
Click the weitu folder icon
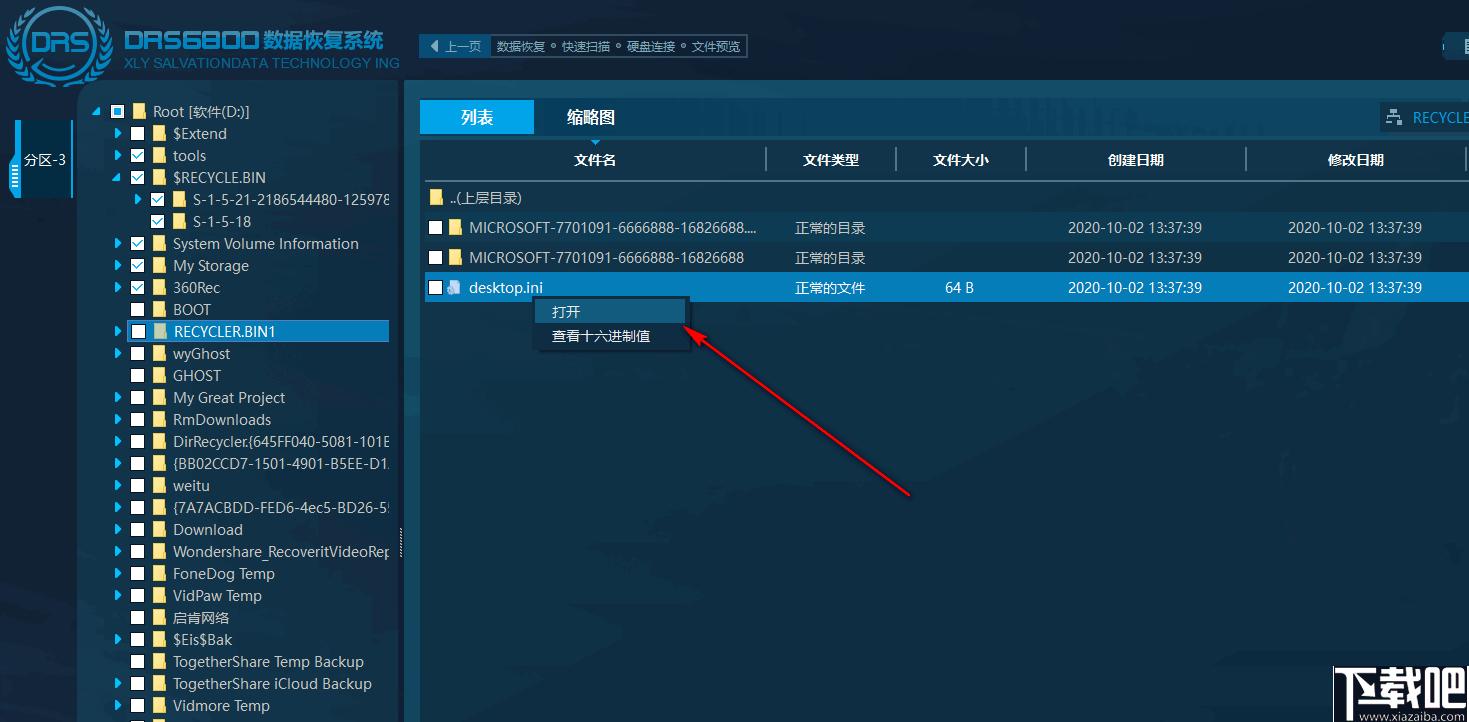pos(160,486)
